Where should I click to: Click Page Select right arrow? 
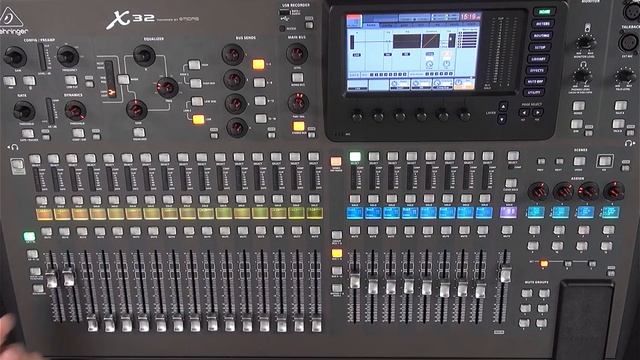[538, 113]
